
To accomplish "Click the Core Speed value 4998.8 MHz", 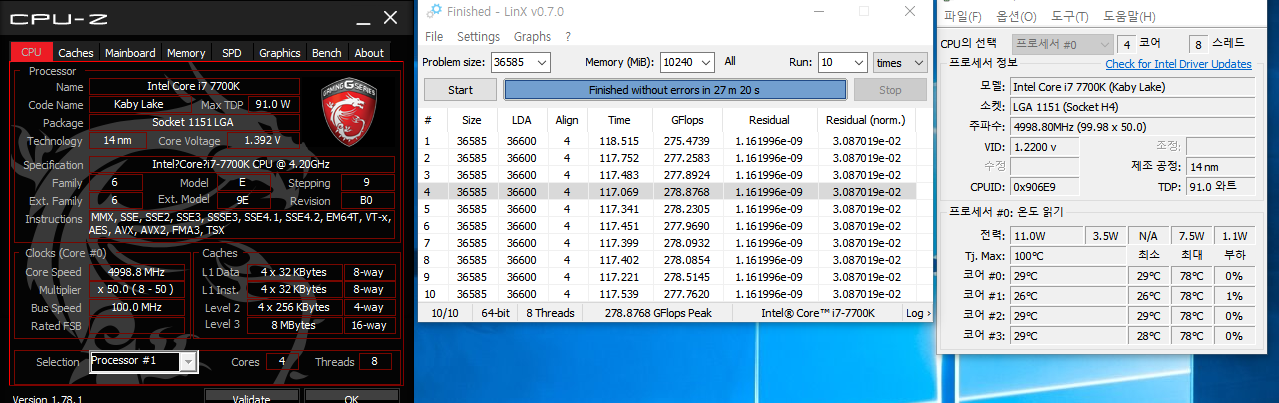I will tap(136, 272).
